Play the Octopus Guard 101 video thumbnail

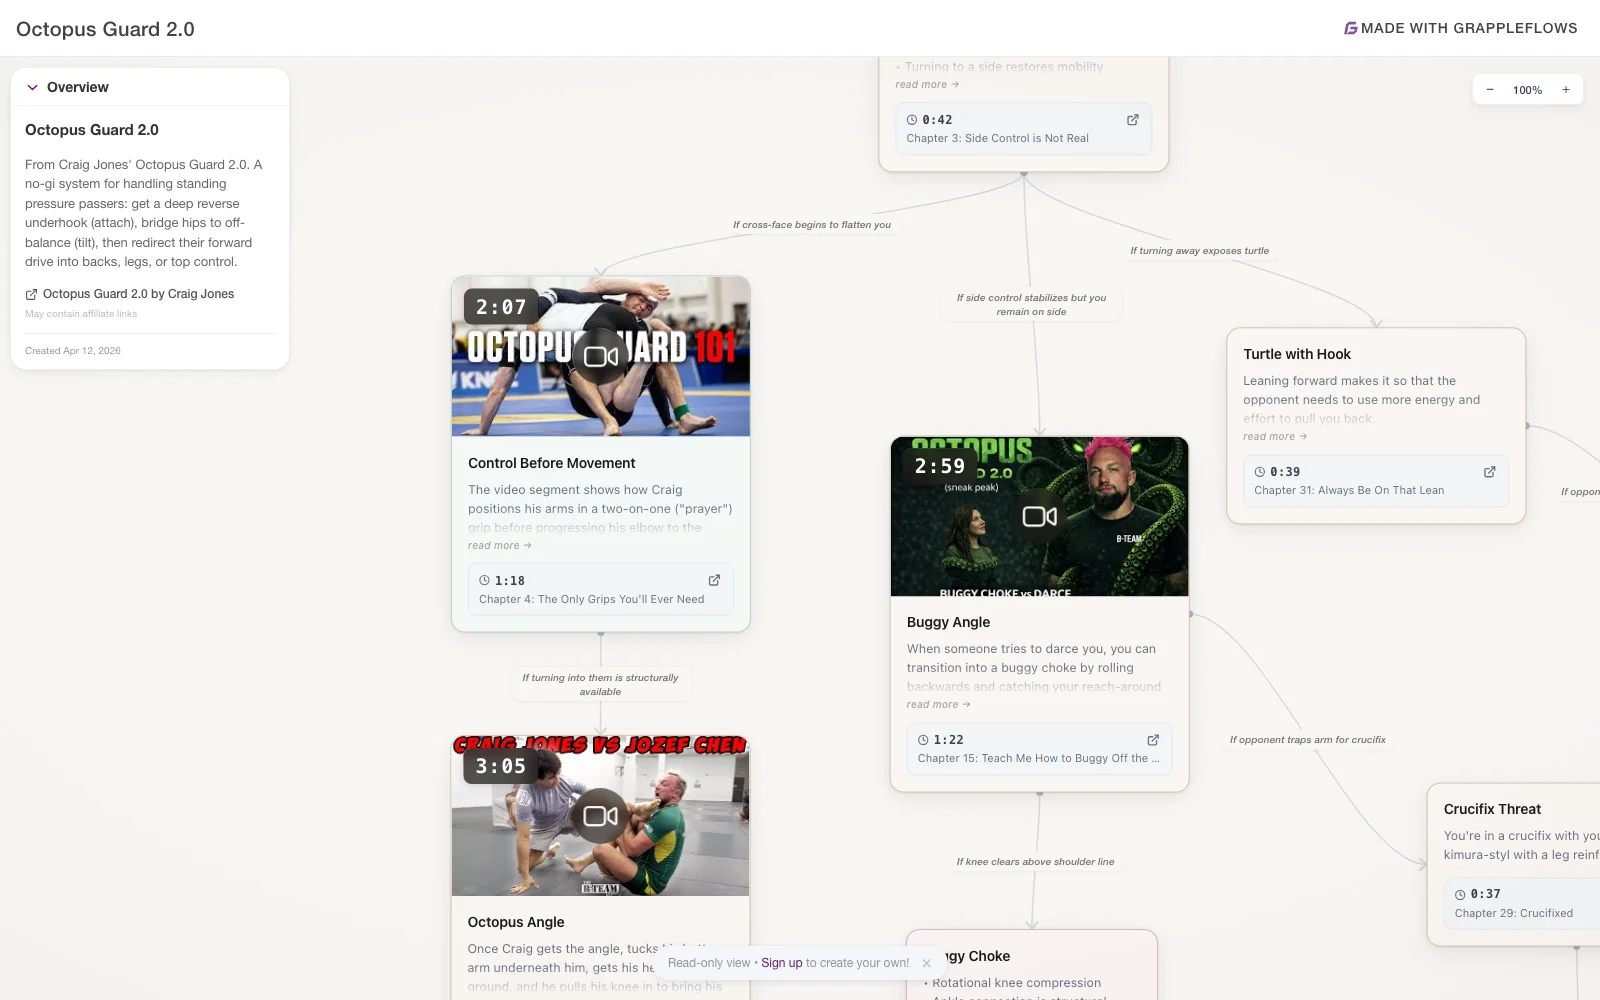[x=601, y=356]
